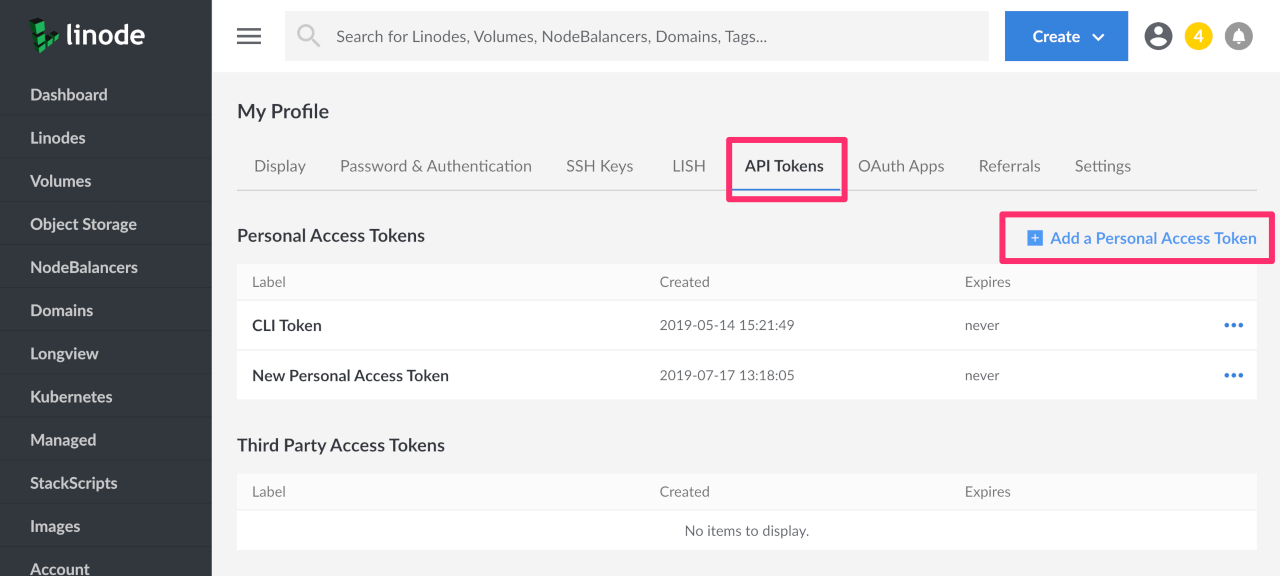This screenshot has width=1280, height=576.
Task: Open the yellow 4 notifications badge
Action: coord(1198,36)
